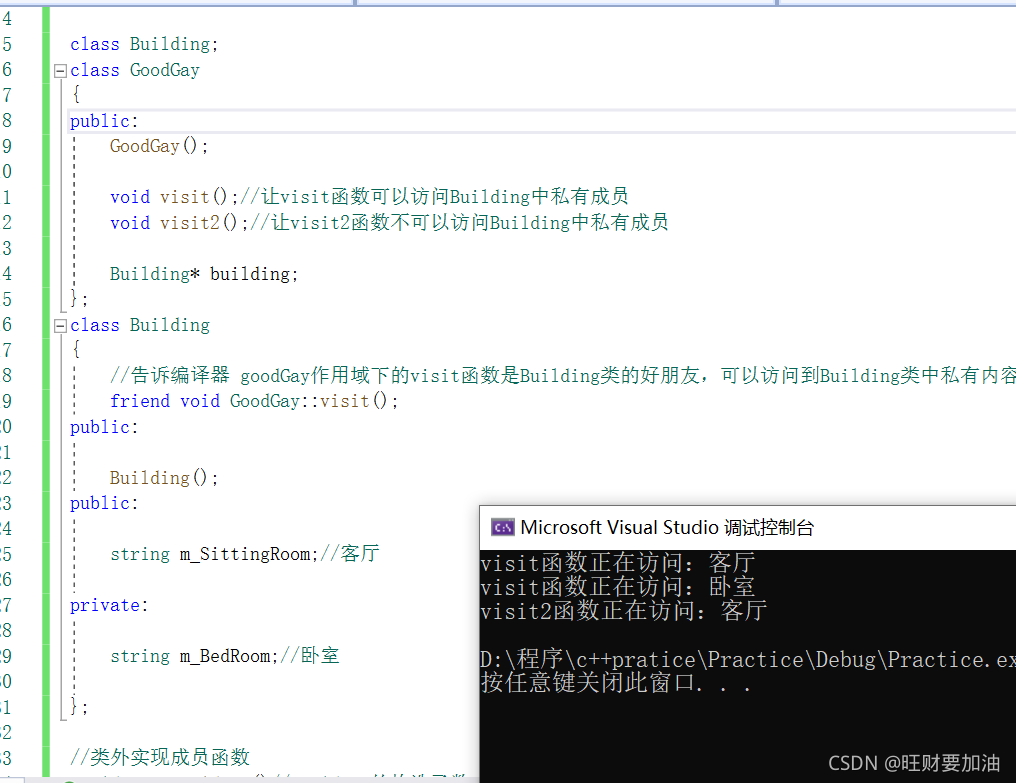Viewport: 1016px width, 783px height.
Task: Click the 'class GoodGay' declaration text
Action: (135, 70)
